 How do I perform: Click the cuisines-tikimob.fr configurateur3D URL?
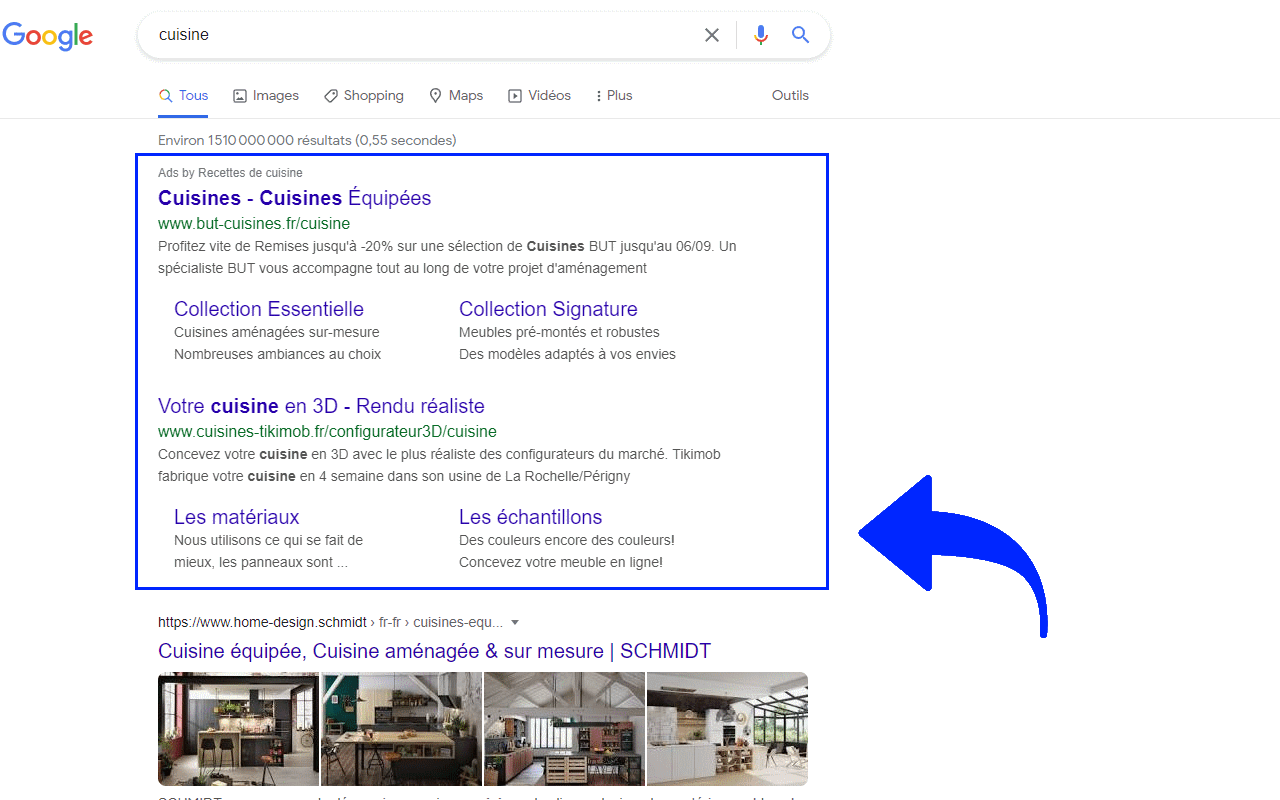pyautogui.click(x=327, y=432)
